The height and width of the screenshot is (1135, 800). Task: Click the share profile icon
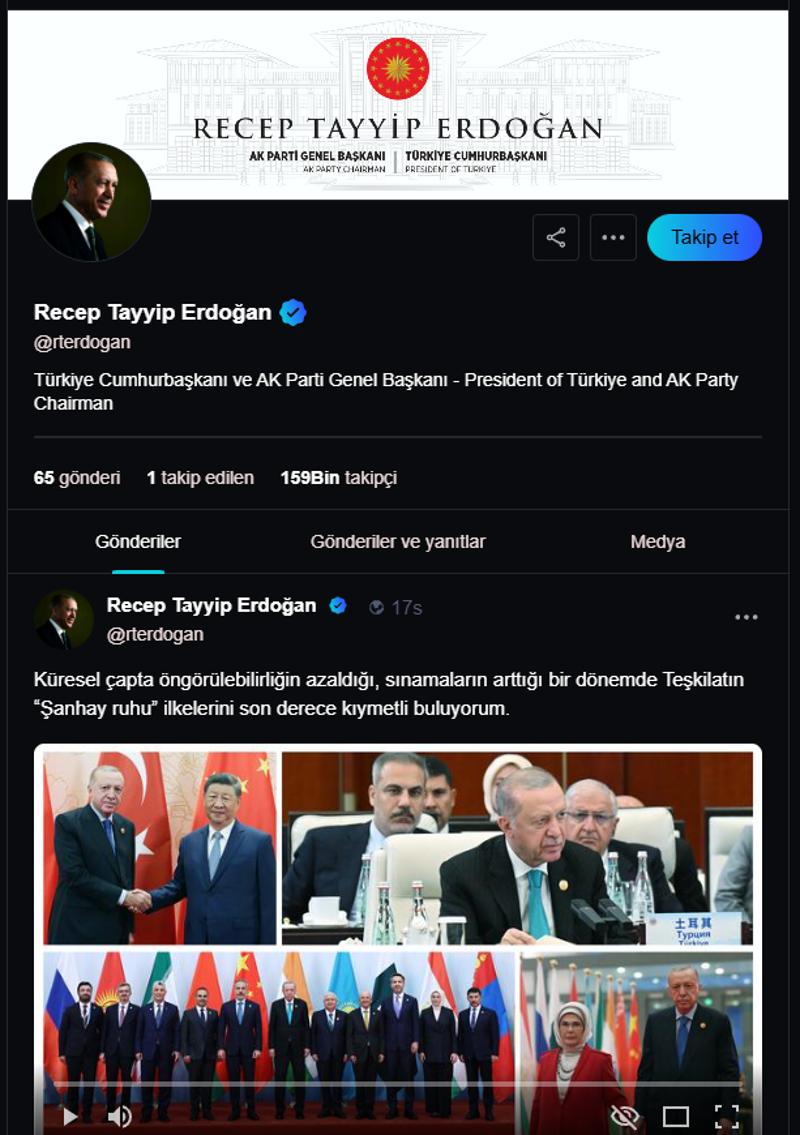555,237
